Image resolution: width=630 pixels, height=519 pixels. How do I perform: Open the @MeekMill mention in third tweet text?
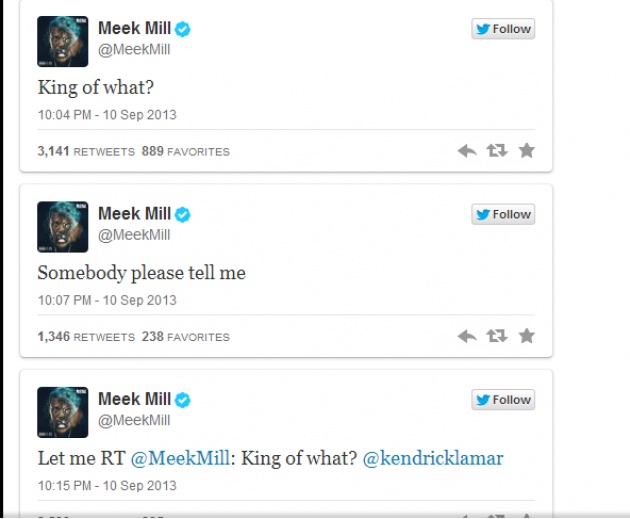[180, 458]
